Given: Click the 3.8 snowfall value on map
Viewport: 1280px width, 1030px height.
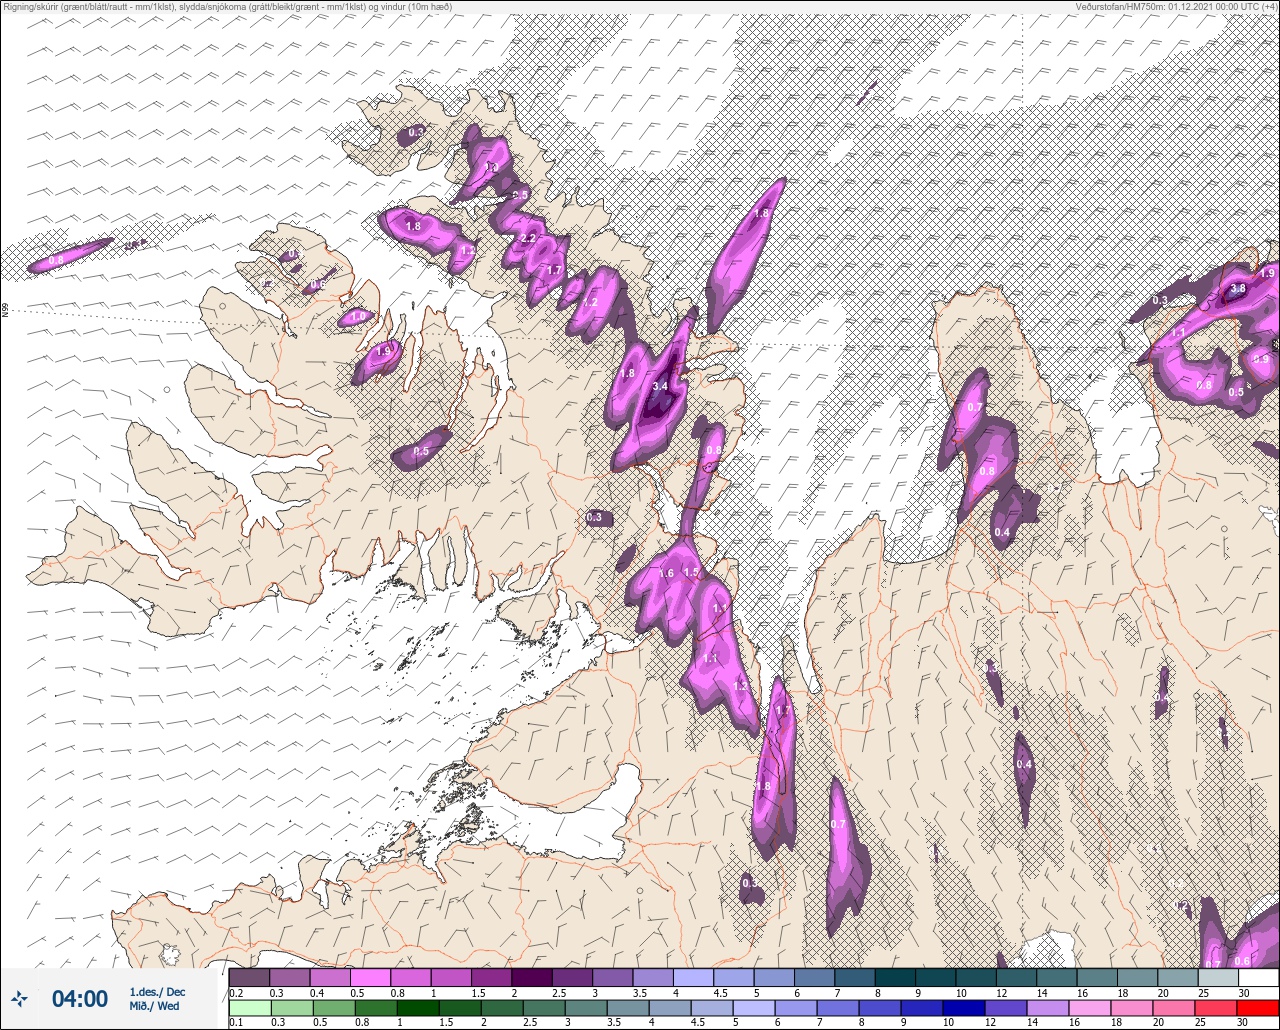Looking at the screenshot, I should pos(1237,289).
